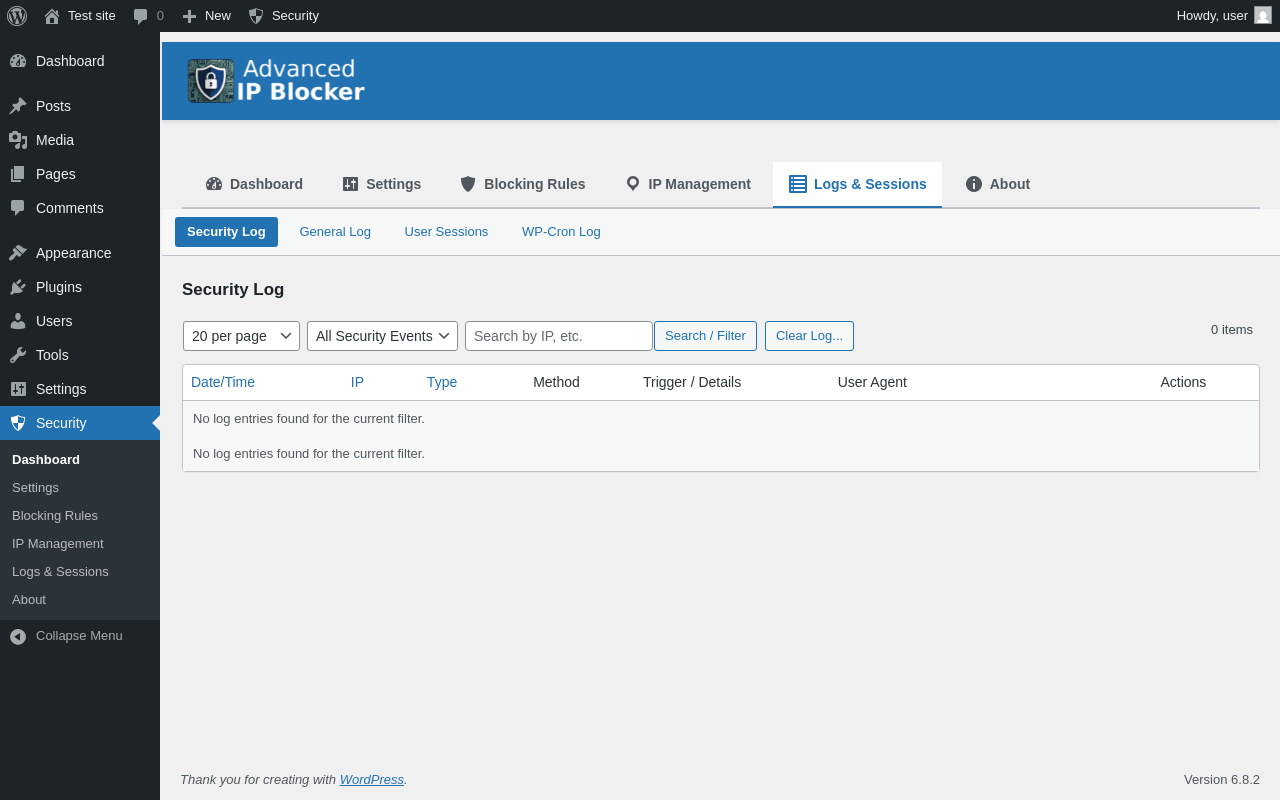Click the Tools wrench icon

coord(18,355)
